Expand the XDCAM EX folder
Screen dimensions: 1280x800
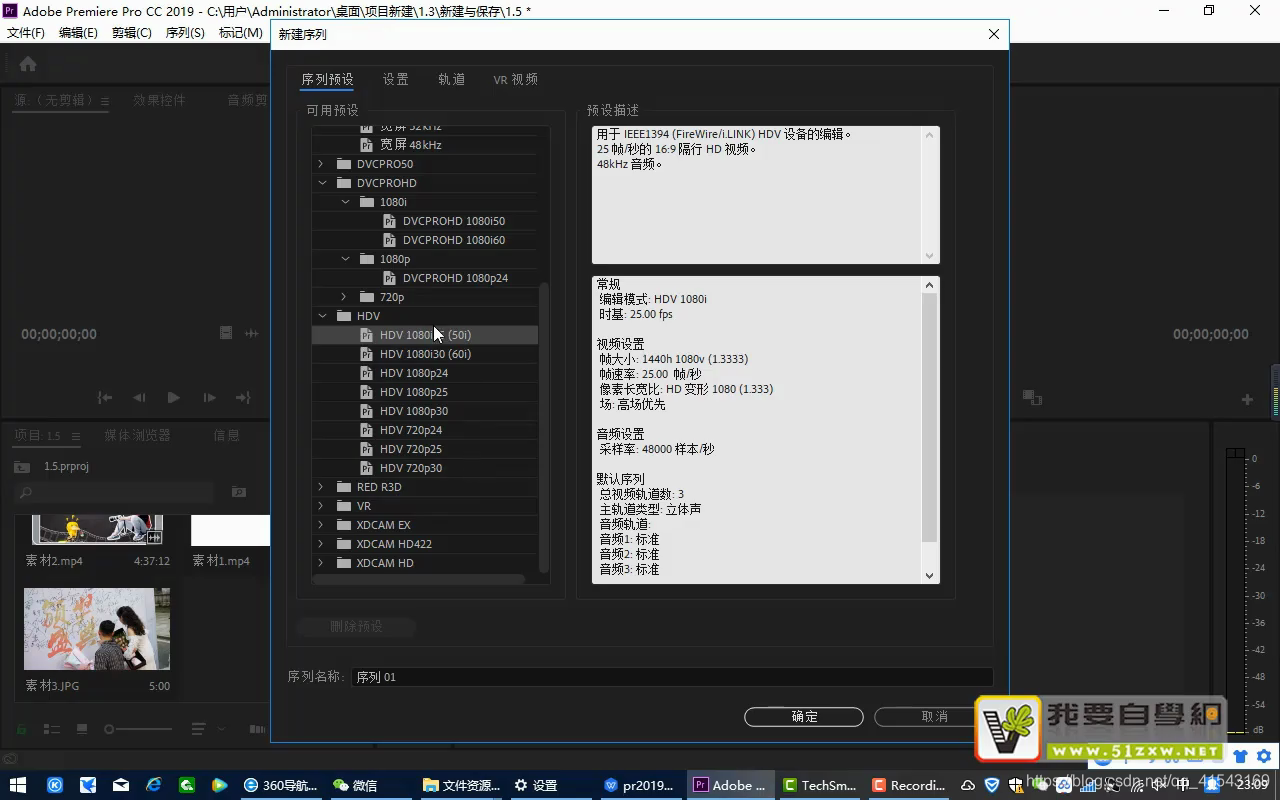click(x=321, y=525)
